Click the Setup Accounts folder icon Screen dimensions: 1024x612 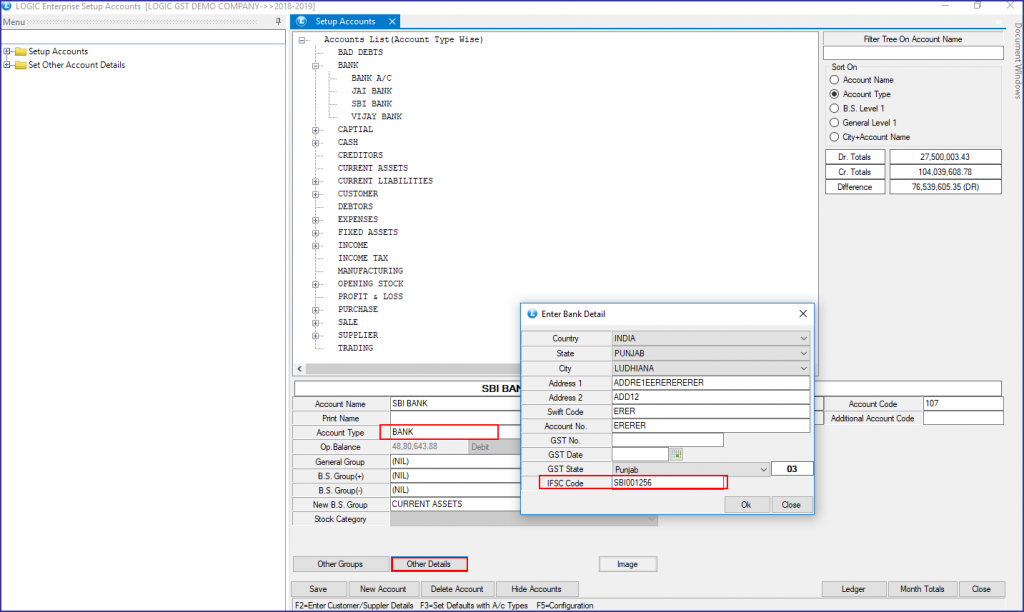coord(21,51)
